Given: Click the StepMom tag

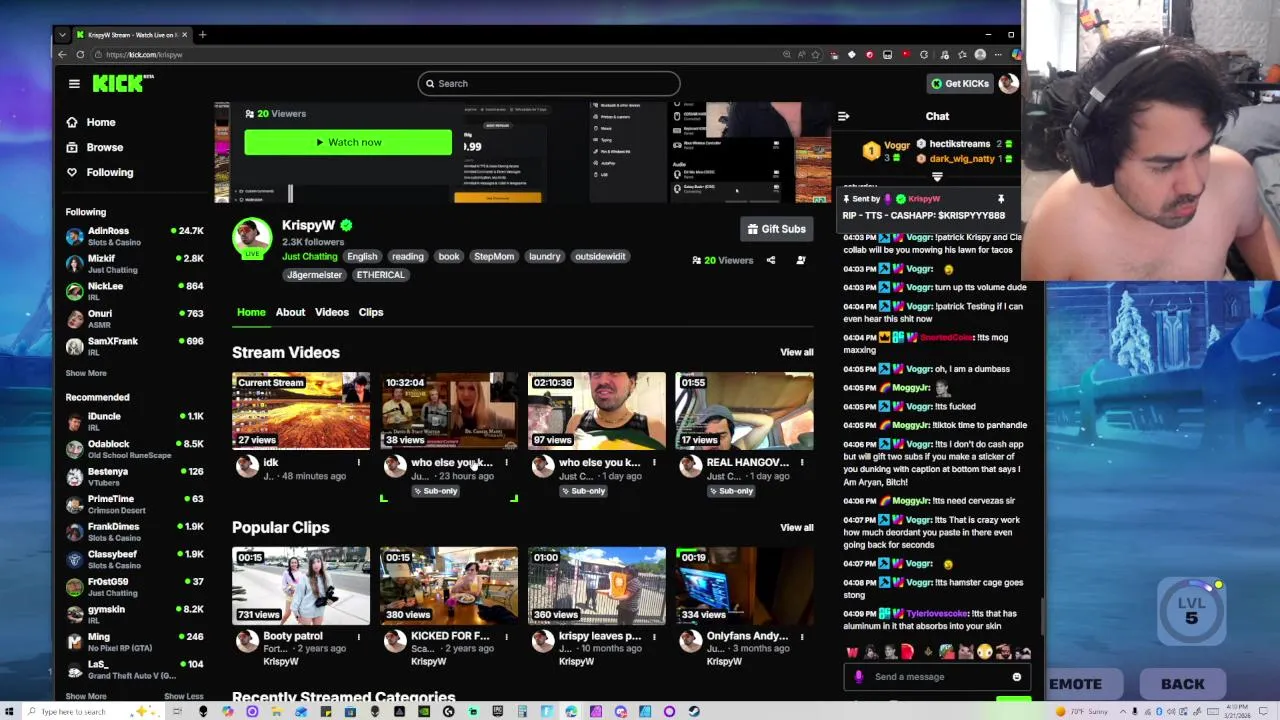Looking at the screenshot, I should click(494, 256).
